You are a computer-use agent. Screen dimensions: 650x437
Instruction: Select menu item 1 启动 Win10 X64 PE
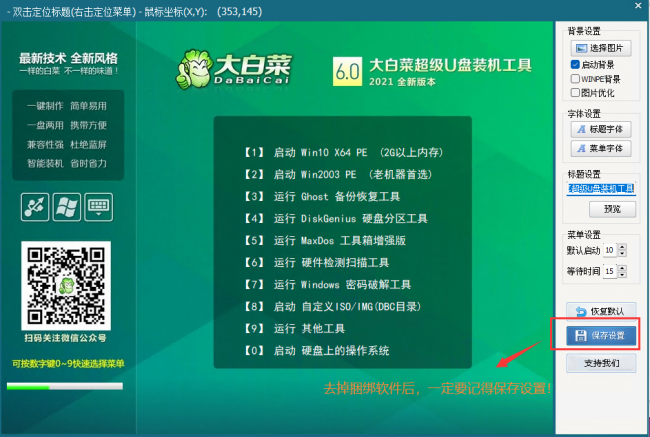click(x=343, y=153)
